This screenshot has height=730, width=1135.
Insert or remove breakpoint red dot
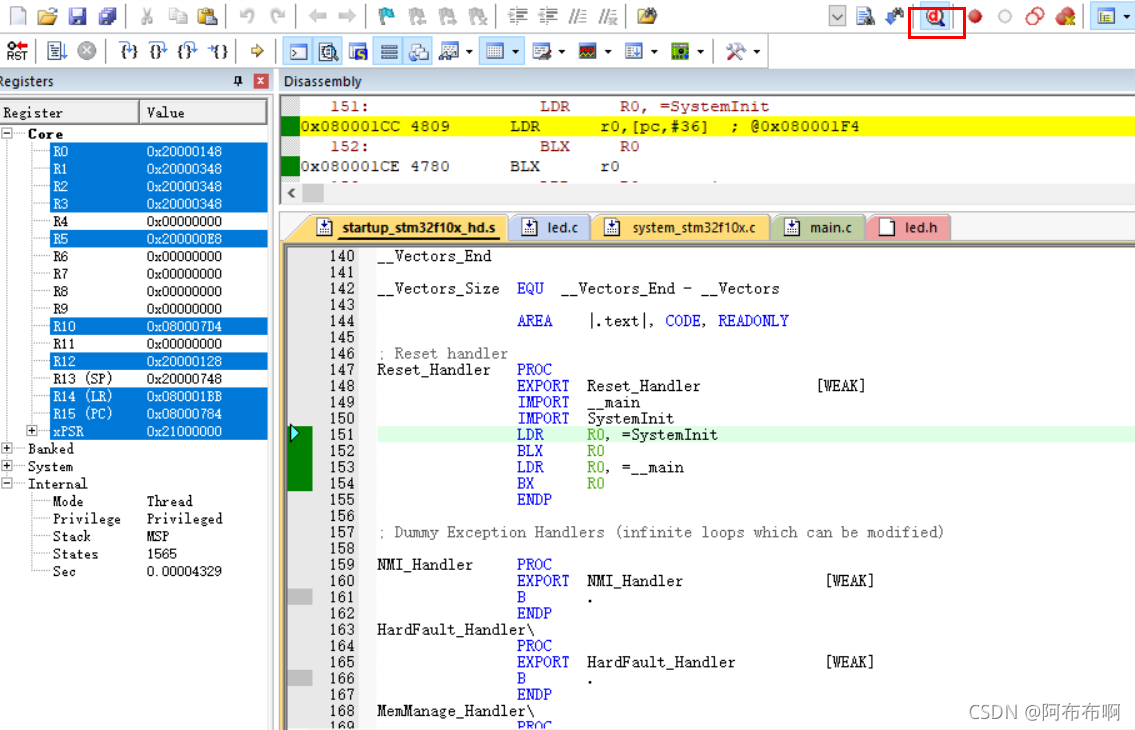point(975,16)
